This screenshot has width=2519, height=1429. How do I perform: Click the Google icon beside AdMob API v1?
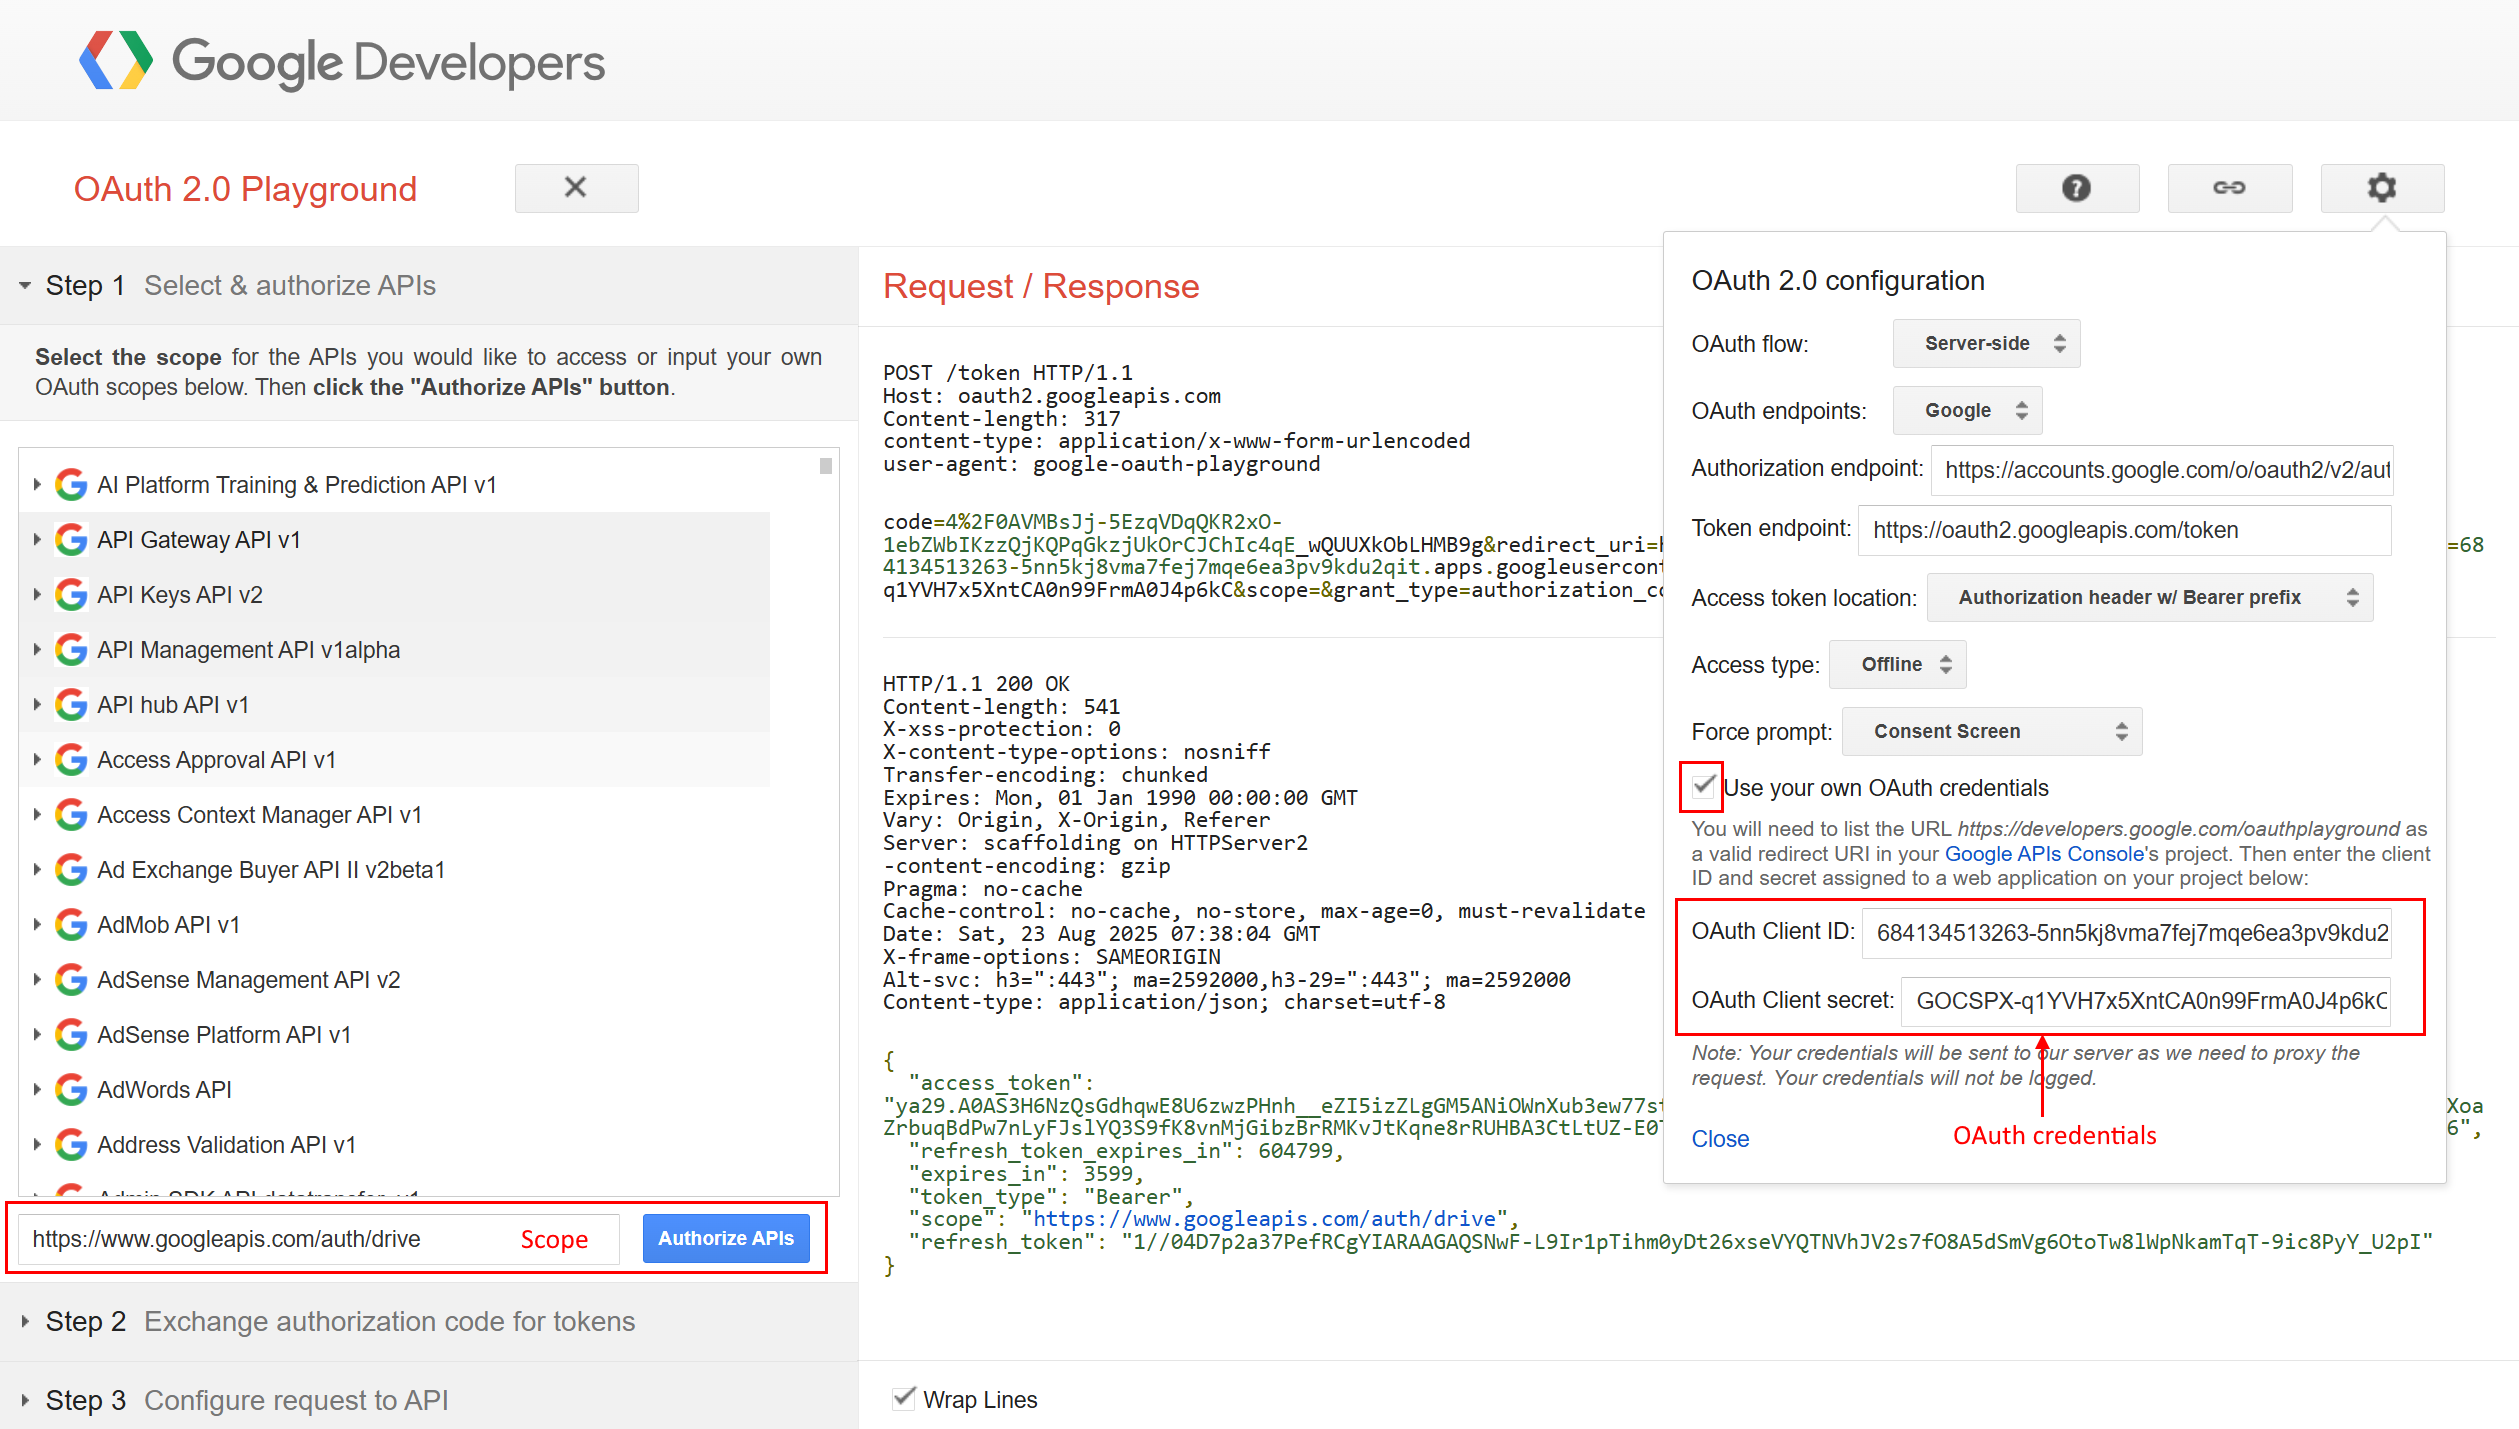[71, 925]
